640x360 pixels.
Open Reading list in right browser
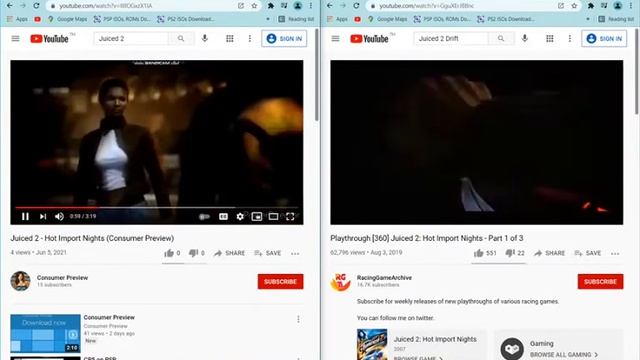click(x=616, y=19)
